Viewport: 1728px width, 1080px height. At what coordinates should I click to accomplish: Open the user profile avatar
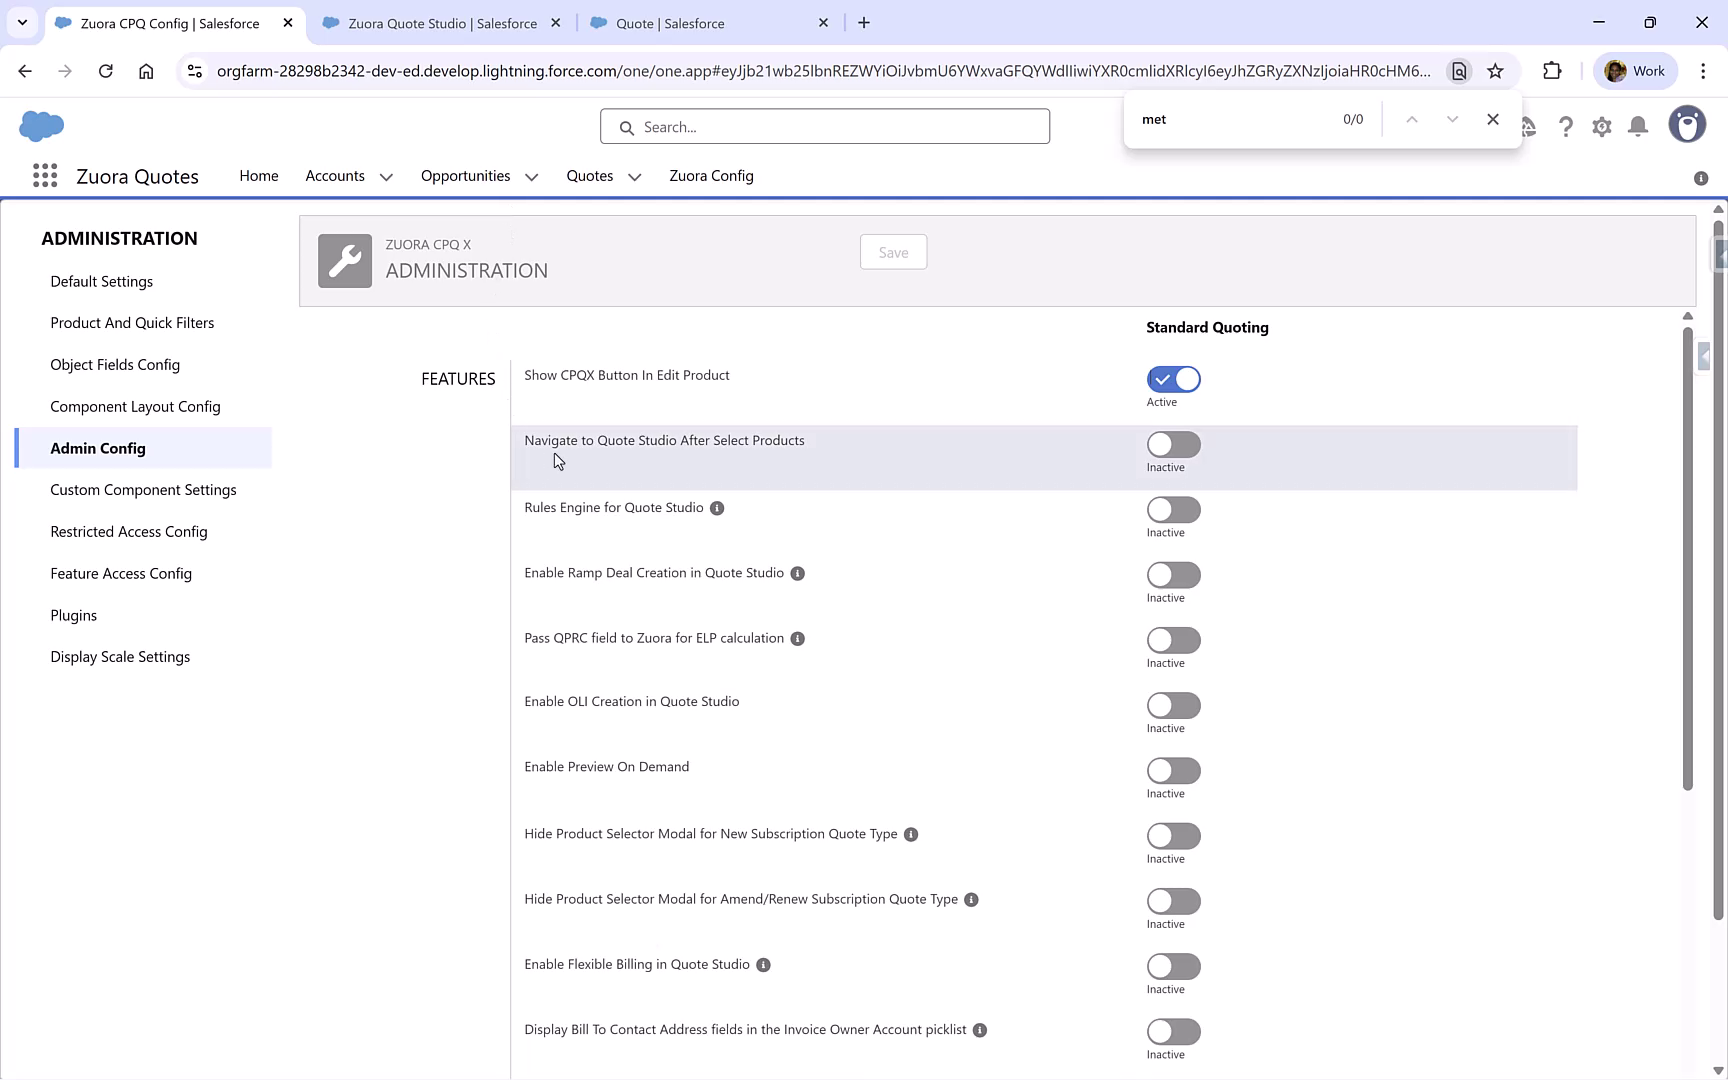[x=1687, y=124]
